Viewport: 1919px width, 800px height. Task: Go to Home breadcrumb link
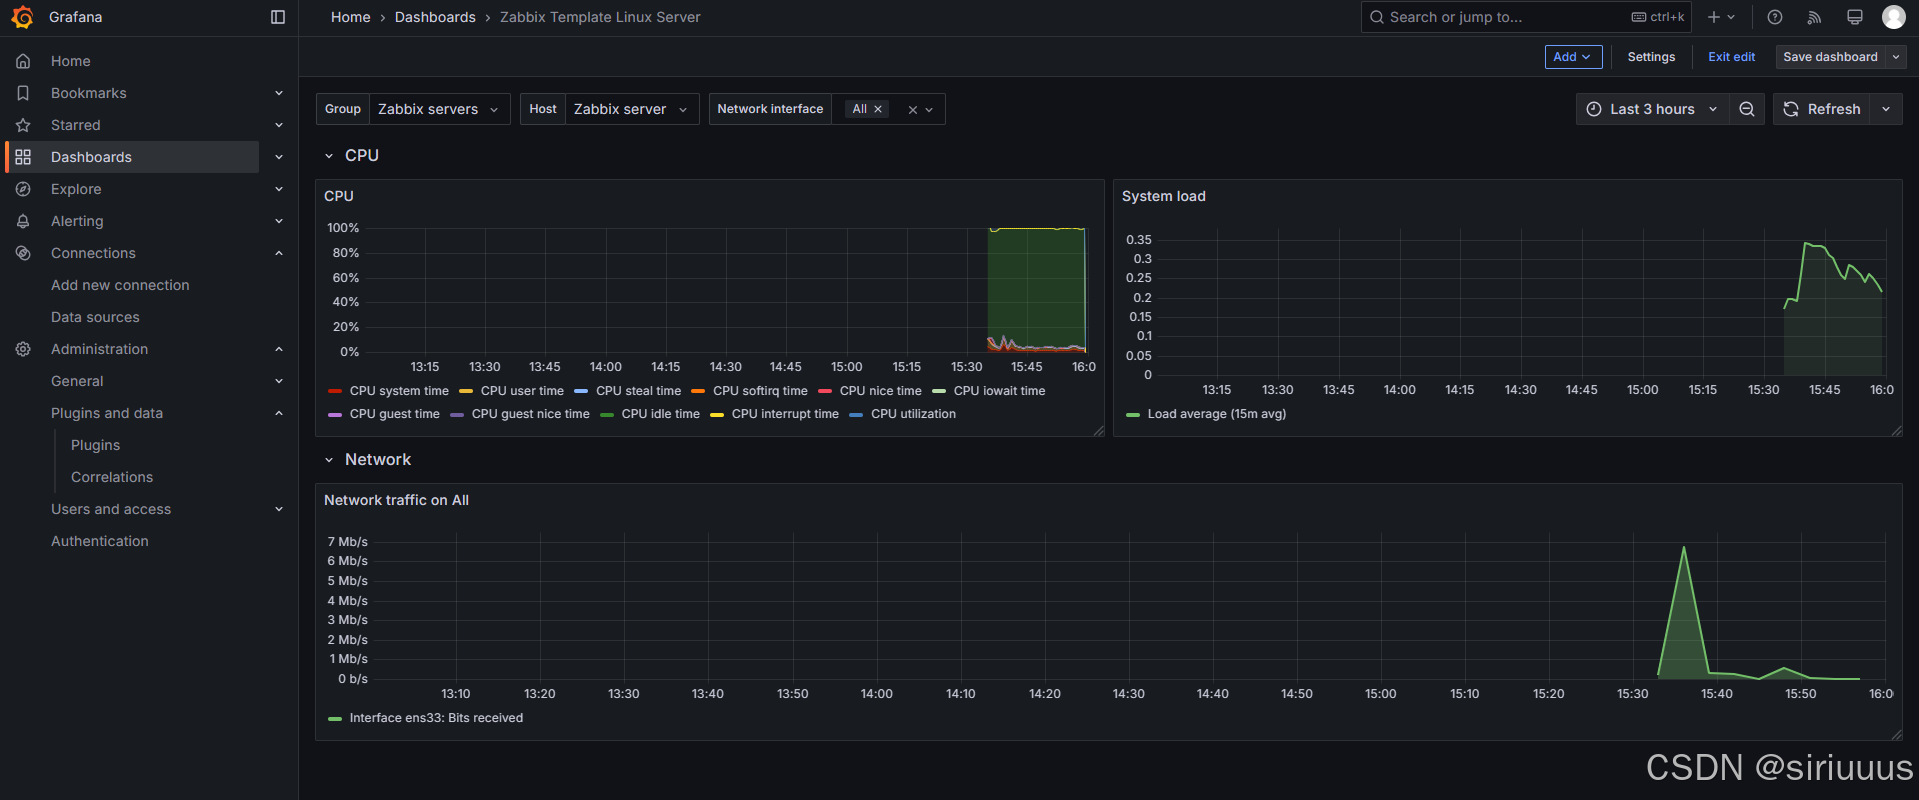351,17
